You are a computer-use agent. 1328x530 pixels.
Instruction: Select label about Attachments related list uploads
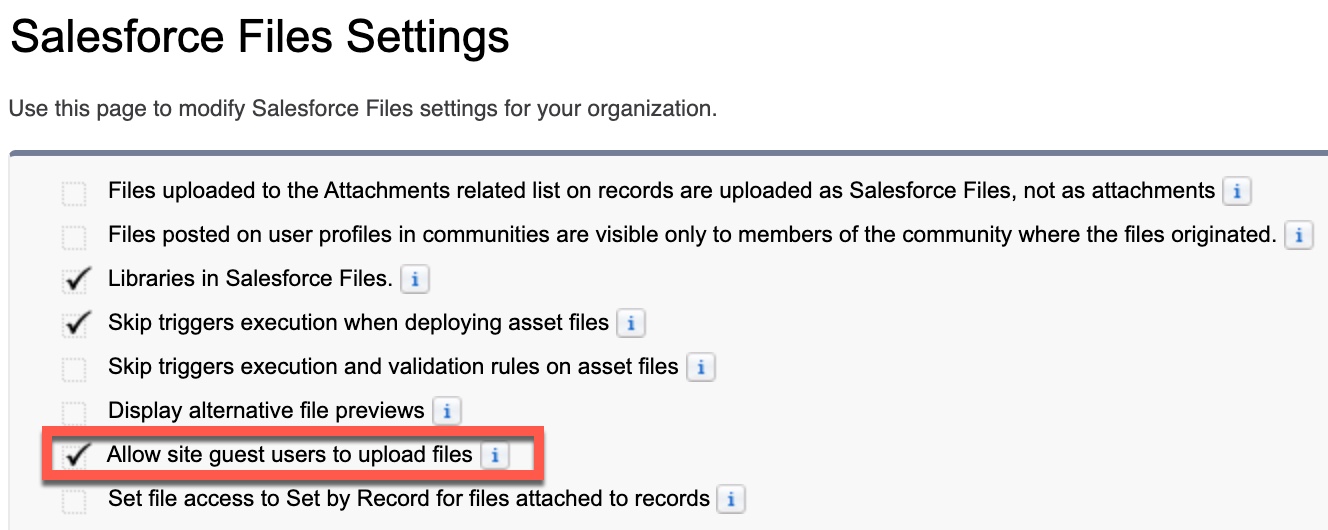point(662,191)
